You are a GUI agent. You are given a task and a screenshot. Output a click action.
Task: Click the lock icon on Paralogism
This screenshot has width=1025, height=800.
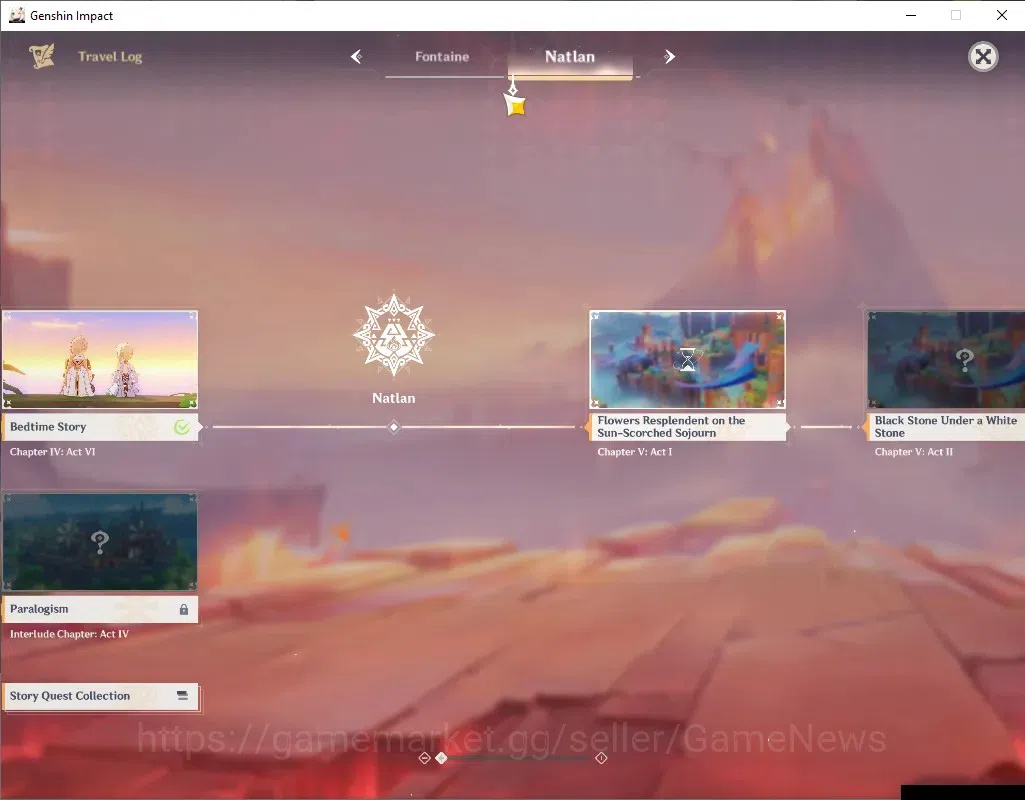184,609
